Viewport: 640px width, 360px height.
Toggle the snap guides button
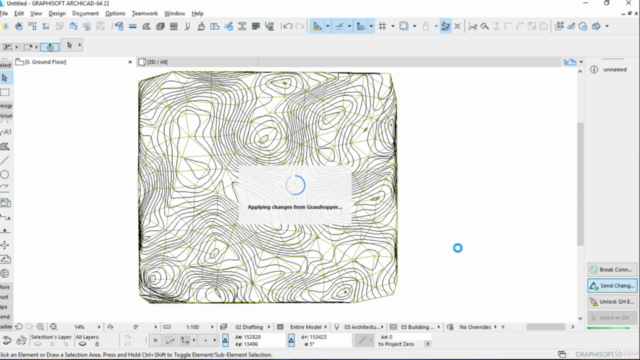[339, 26]
